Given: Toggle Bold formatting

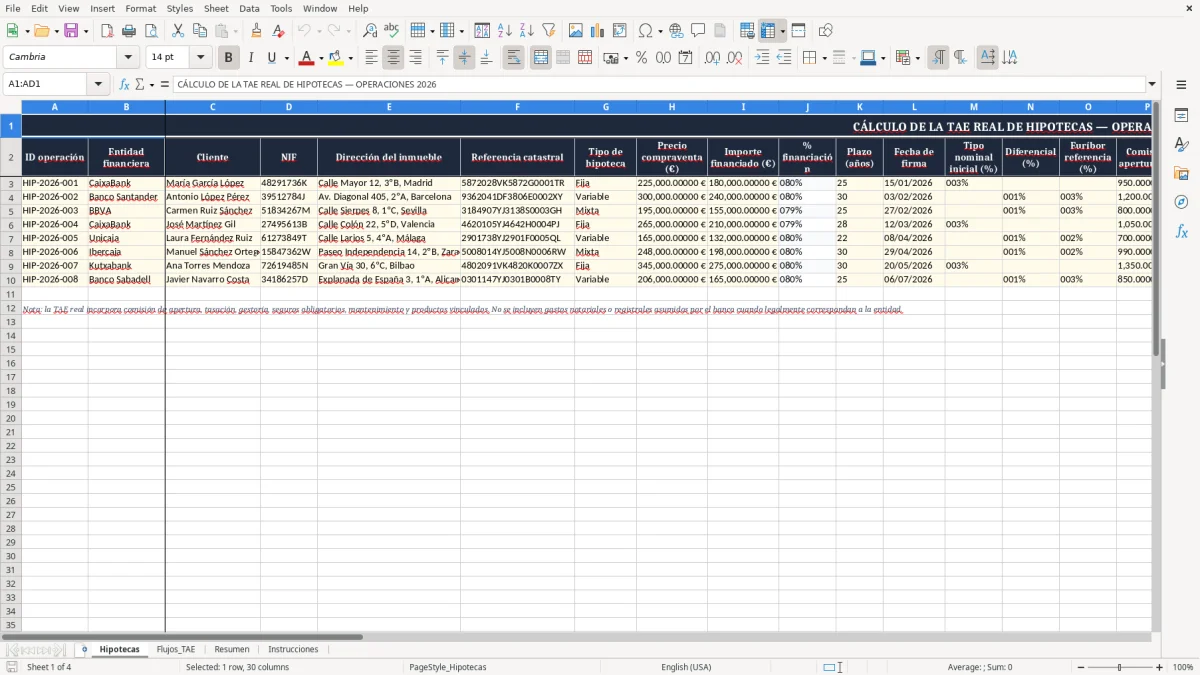Looking at the screenshot, I should (x=229, y=58).
